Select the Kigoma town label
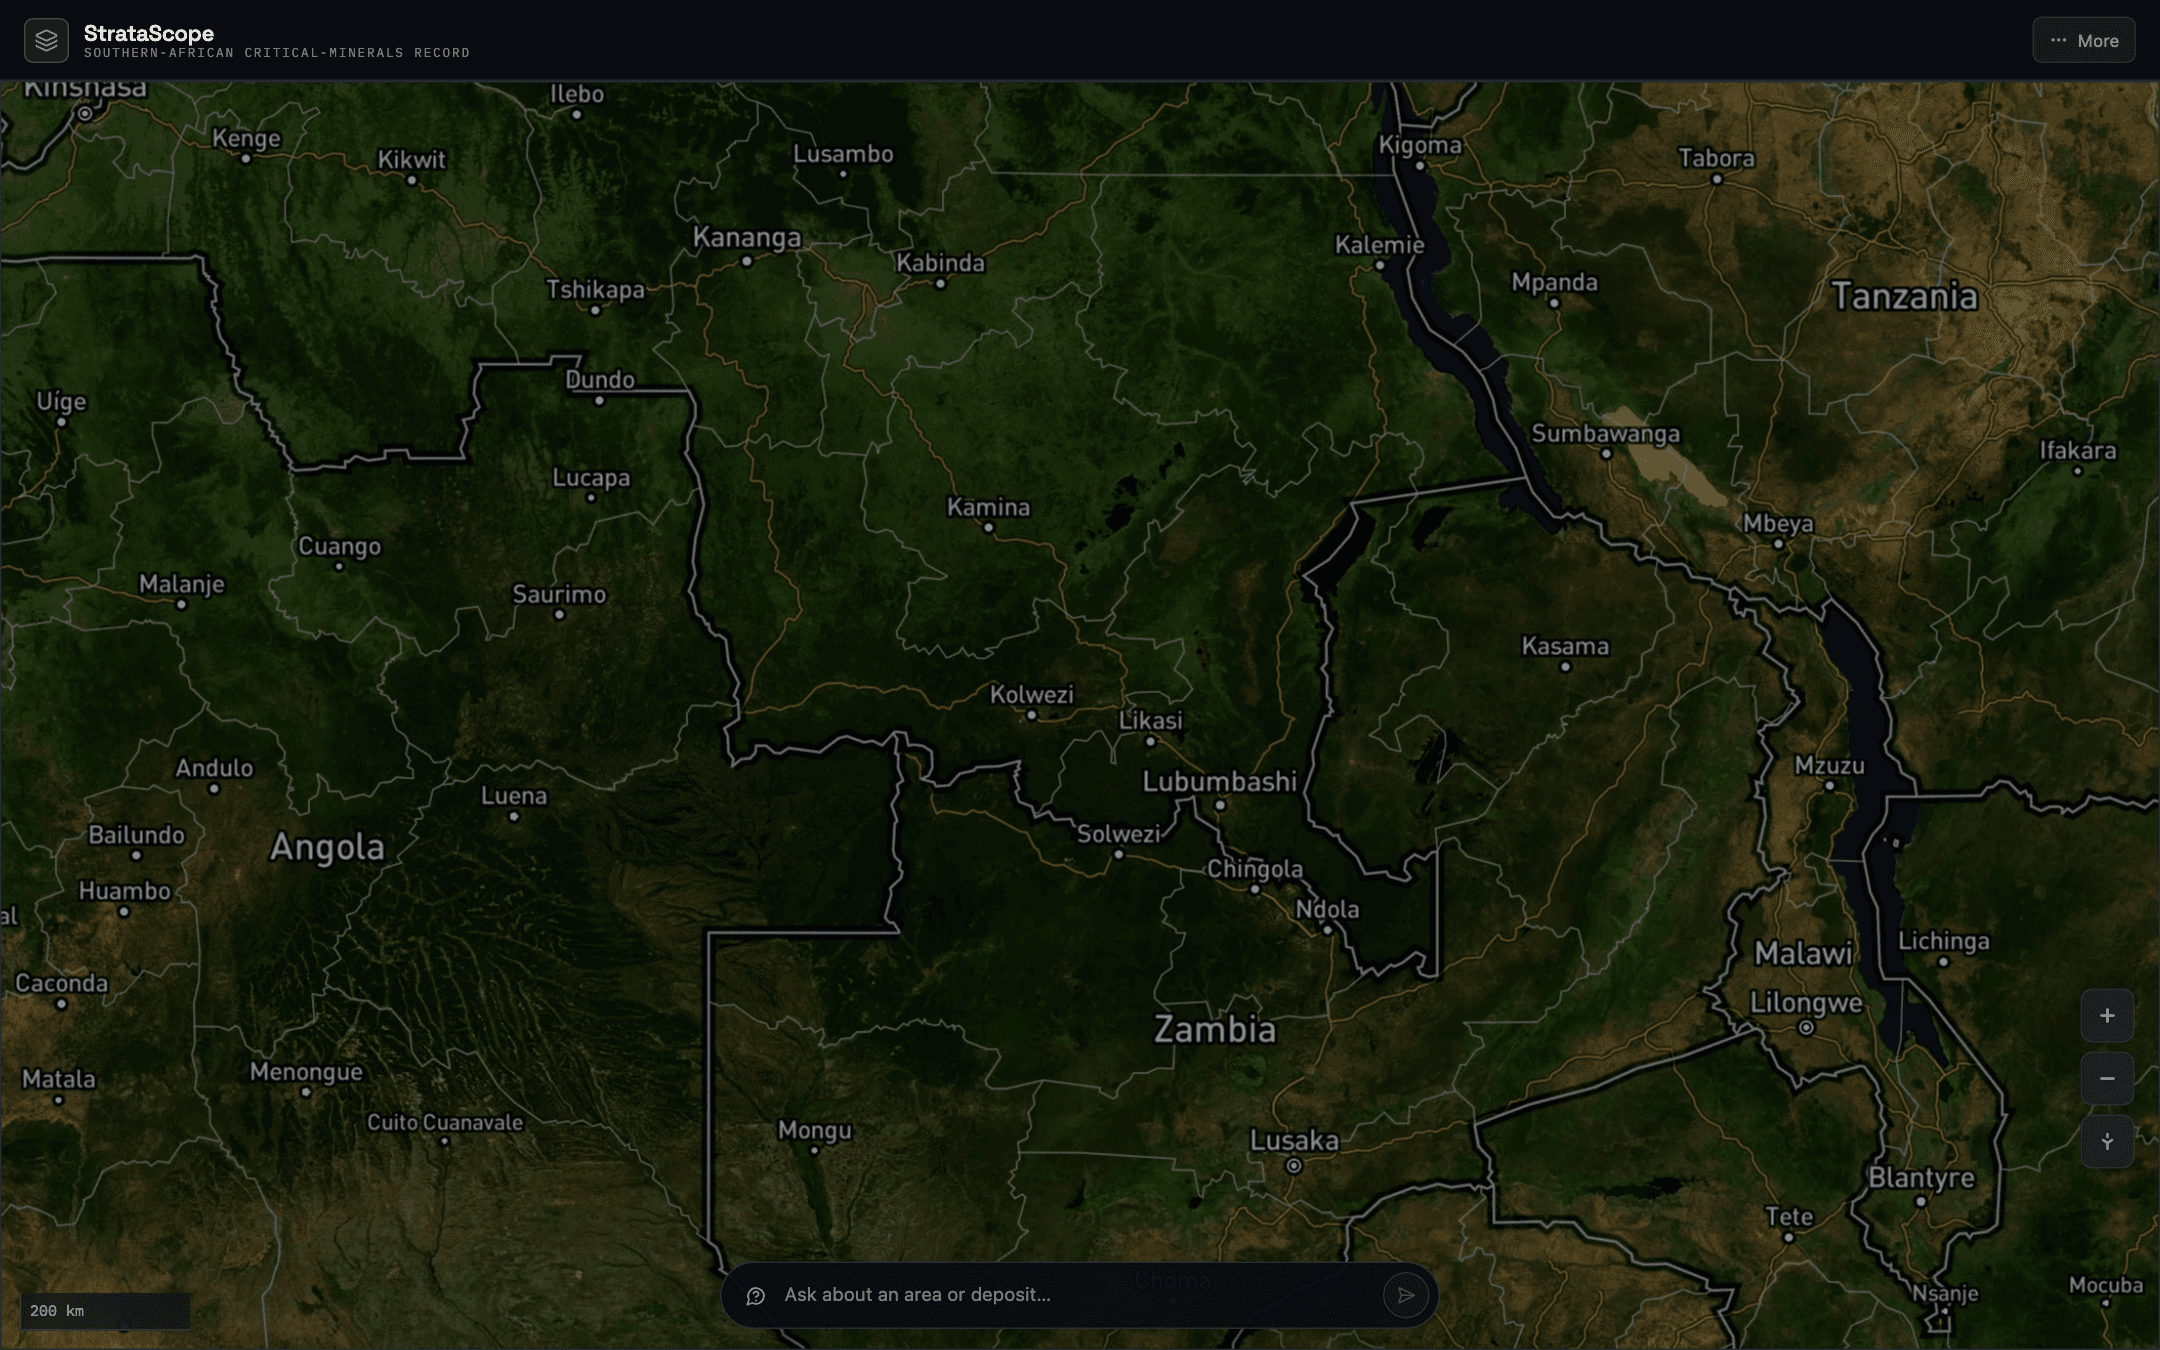Image resolution: width=2160 pixels, height=1350 pixels. coord(1420,145)
